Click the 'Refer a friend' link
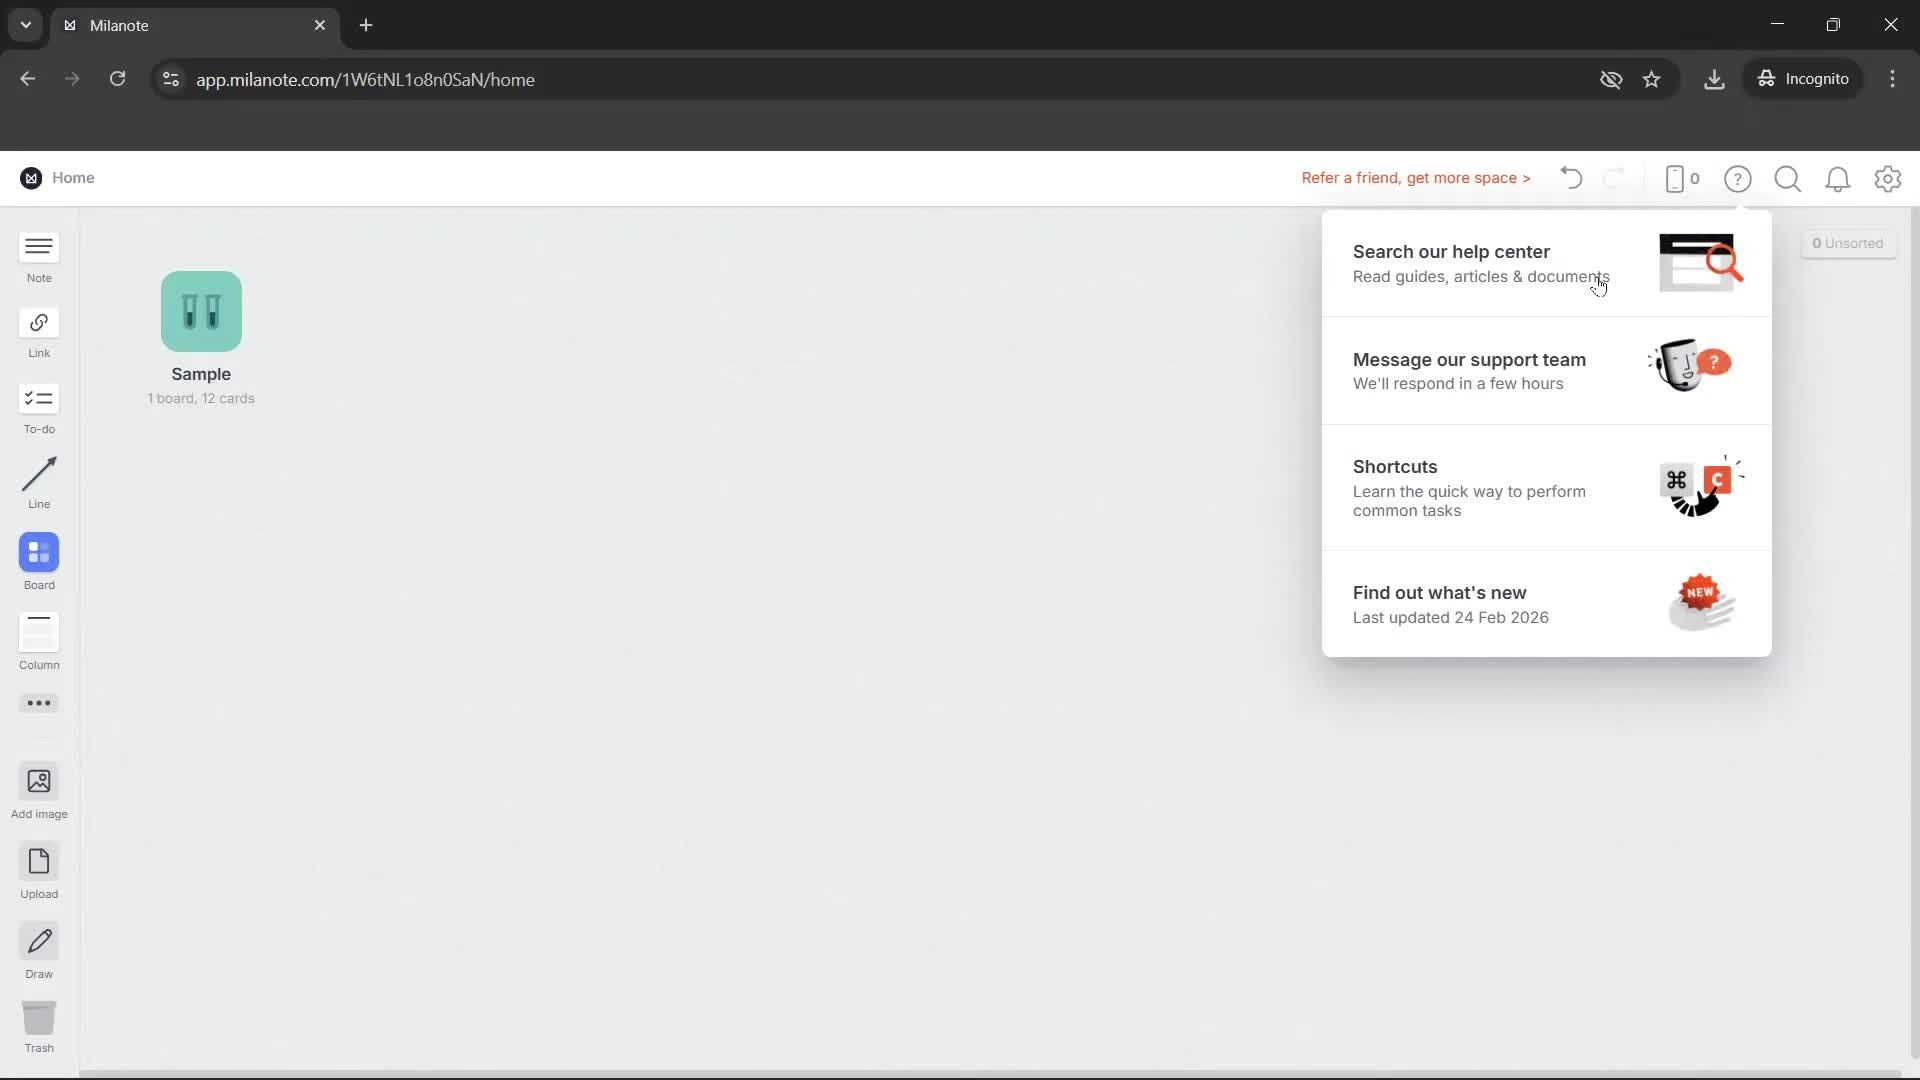Viewport: 1920px width, 1080px height. pos(1416,178)
